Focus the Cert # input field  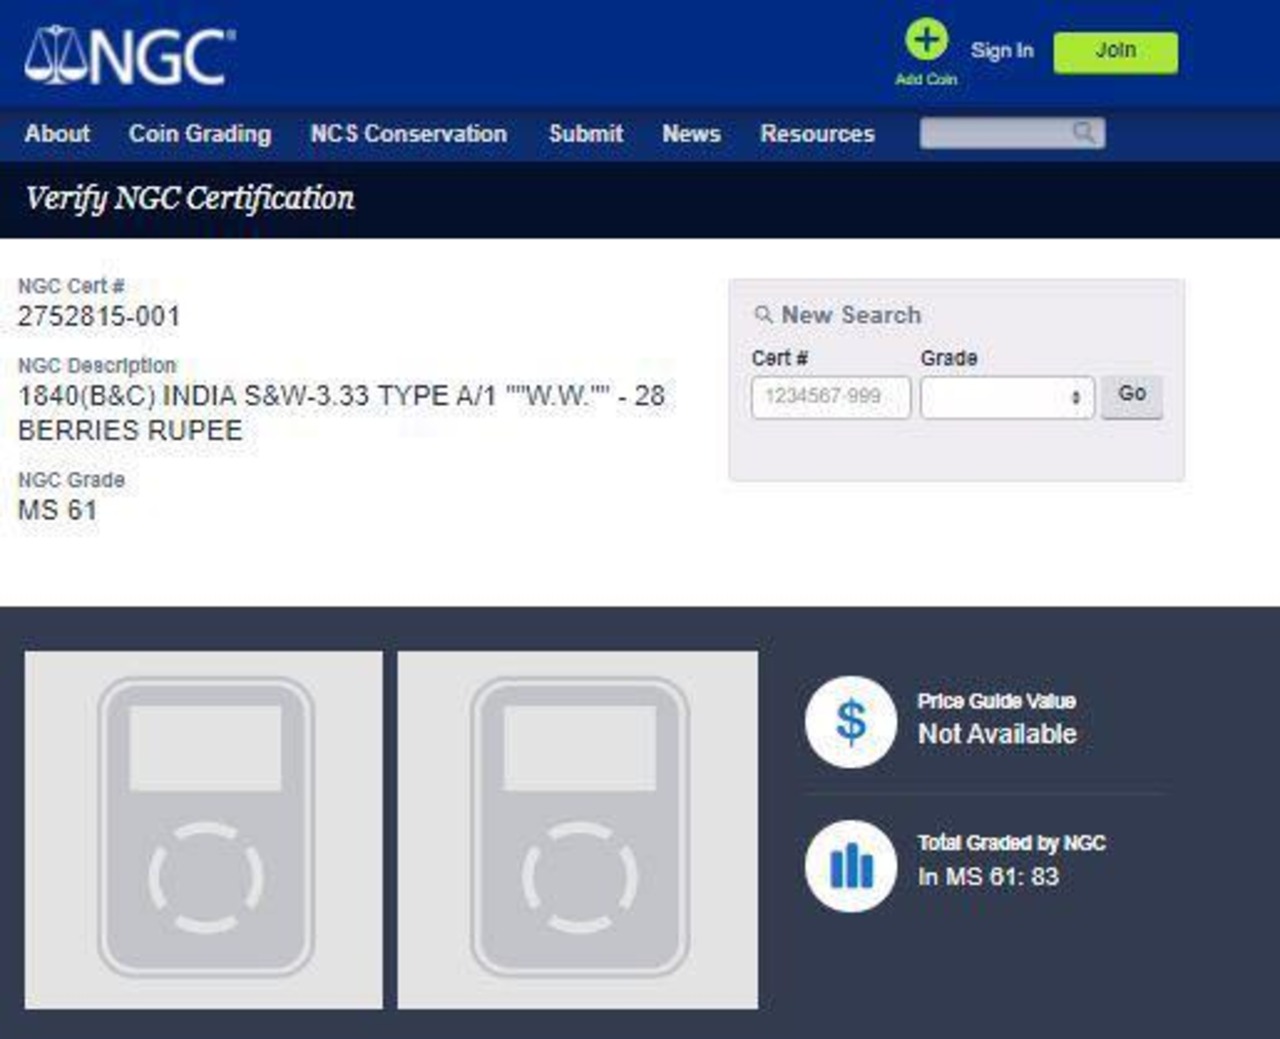831,397
